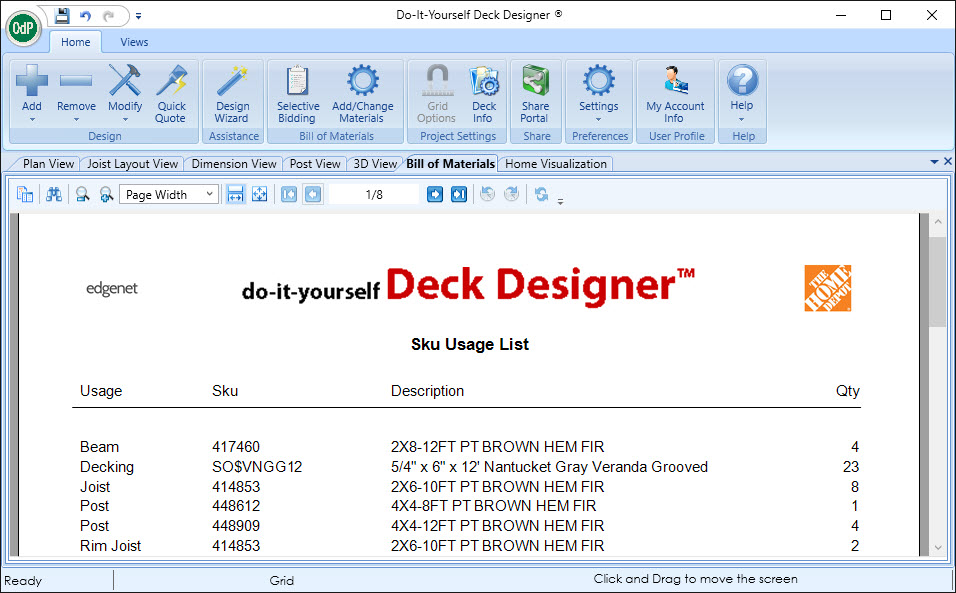This screenshot has height=593, width=956.
Task: Expand the dropdown arrow under Add
Action: (32, 120)
